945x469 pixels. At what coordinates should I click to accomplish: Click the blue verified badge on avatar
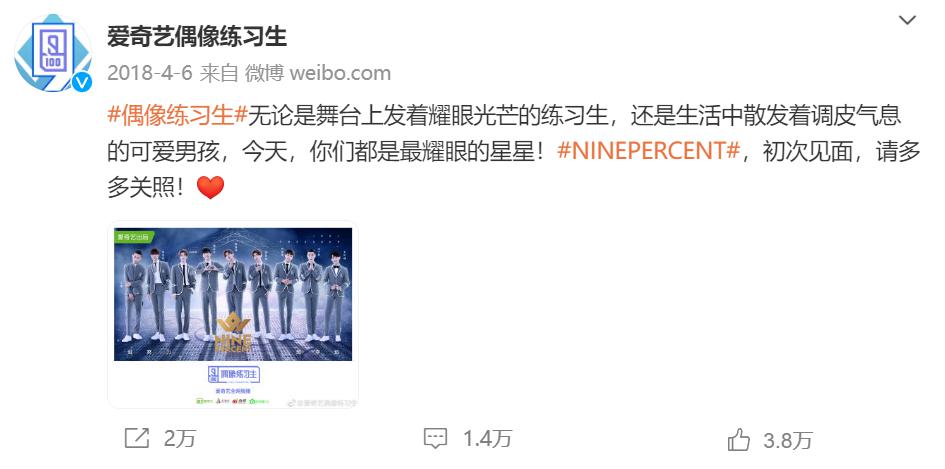click(x=82, y=81)
